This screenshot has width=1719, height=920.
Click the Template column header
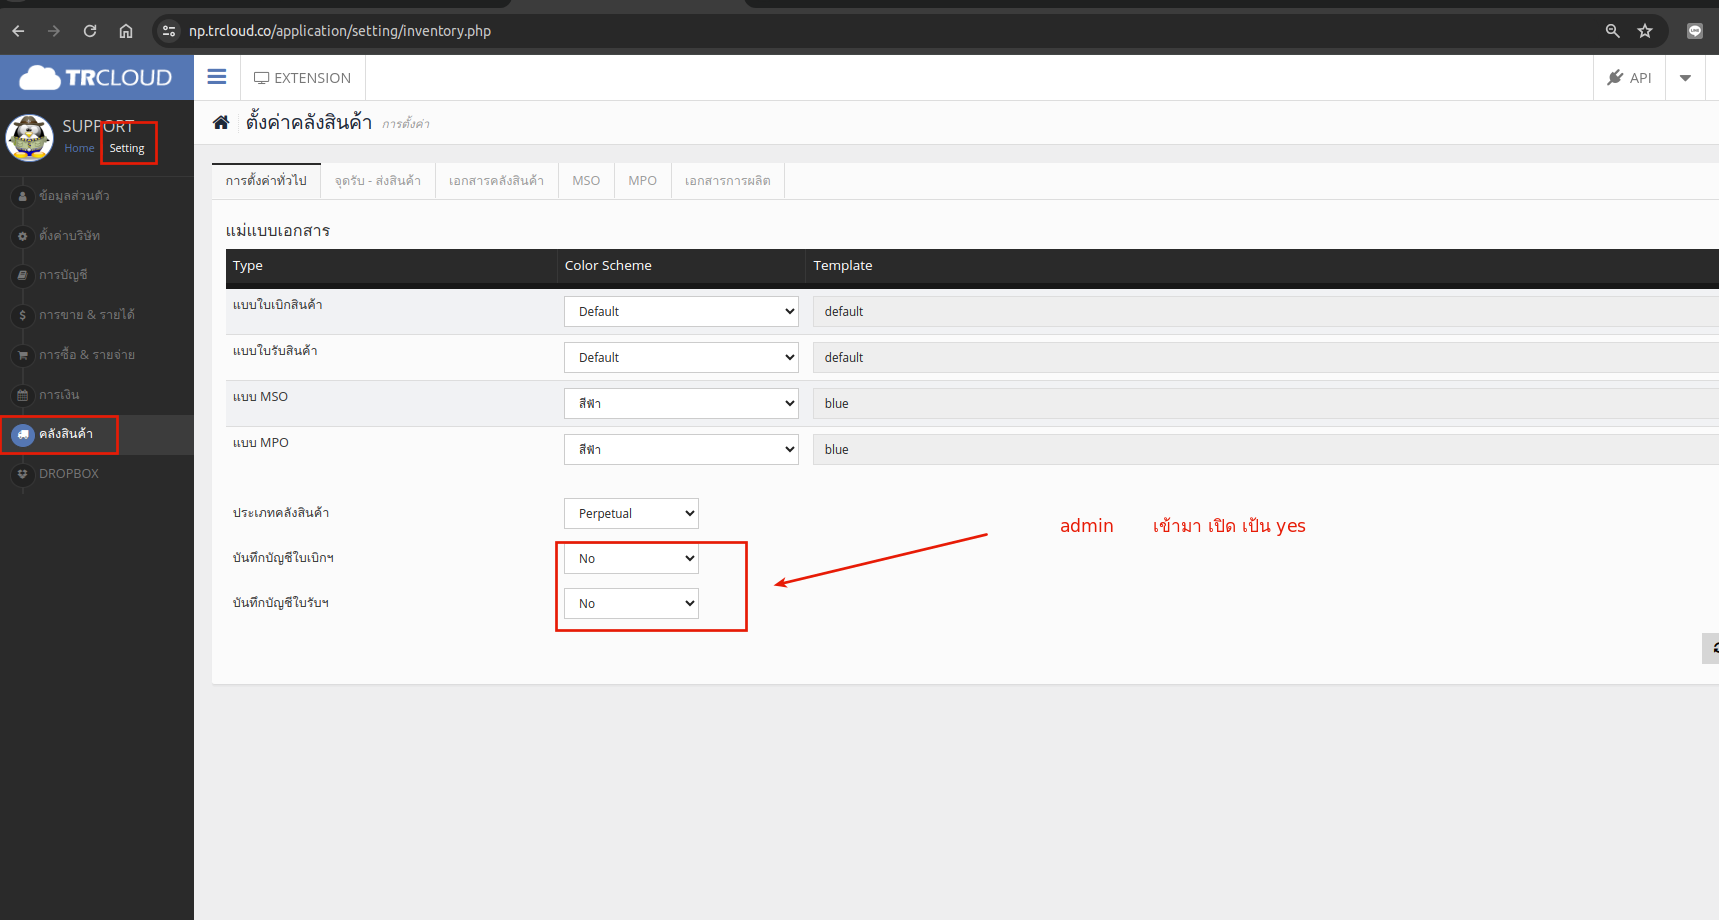click(x=843, y=266)
